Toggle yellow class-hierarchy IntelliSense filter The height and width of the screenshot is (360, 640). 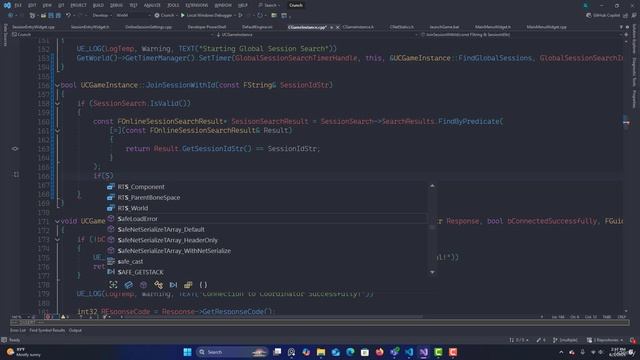[x=158, y=284]
